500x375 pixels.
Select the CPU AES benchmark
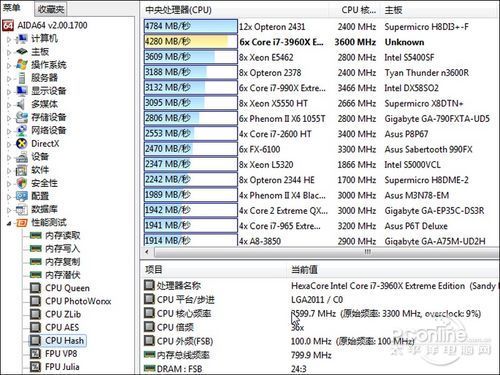pos(62,327)
